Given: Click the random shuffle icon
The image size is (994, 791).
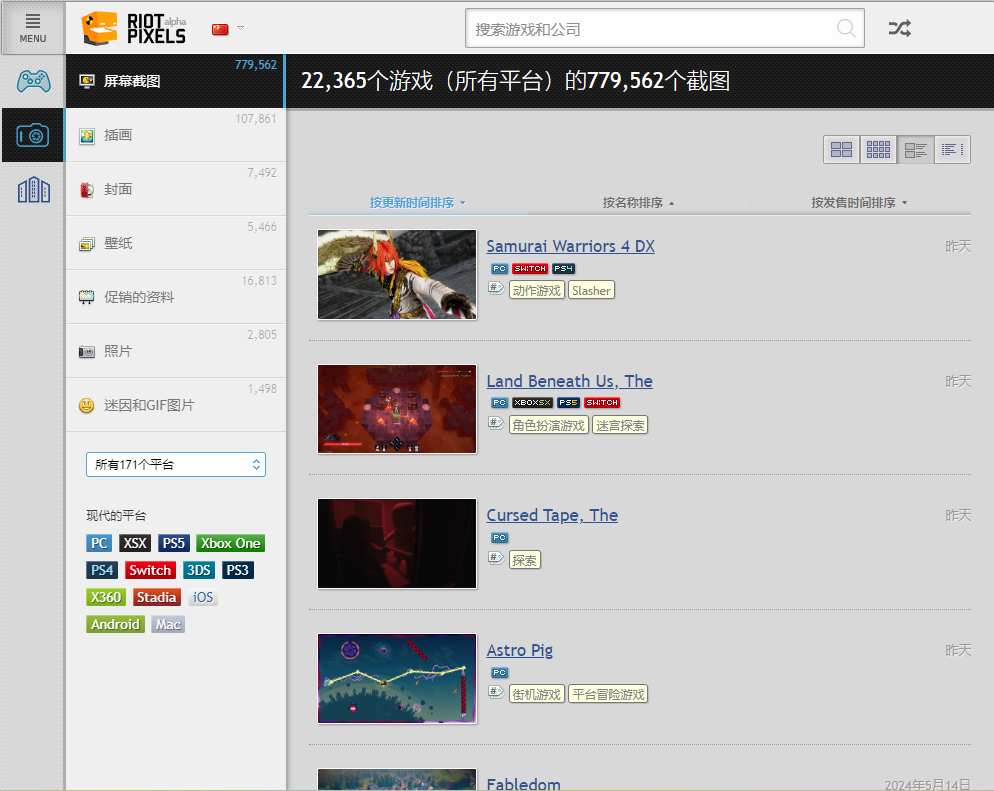Looking at the screenshot, I should [x=900, y=29].
